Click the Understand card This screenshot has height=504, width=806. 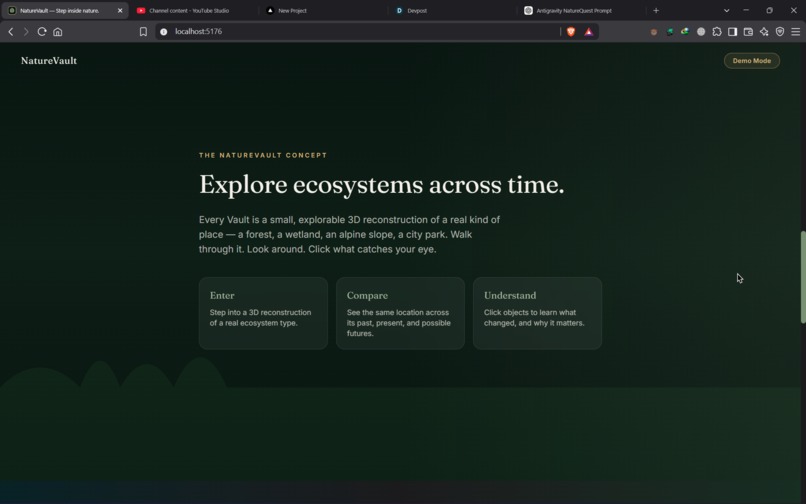[537, 313]
